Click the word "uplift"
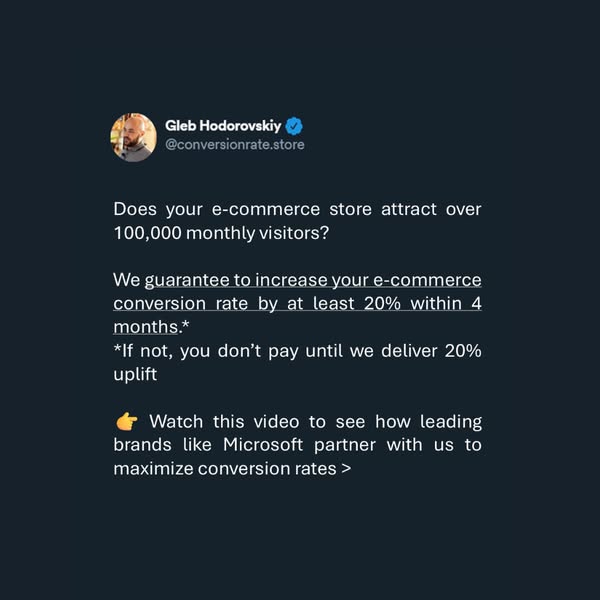600x600 pixels. [135, 374]
